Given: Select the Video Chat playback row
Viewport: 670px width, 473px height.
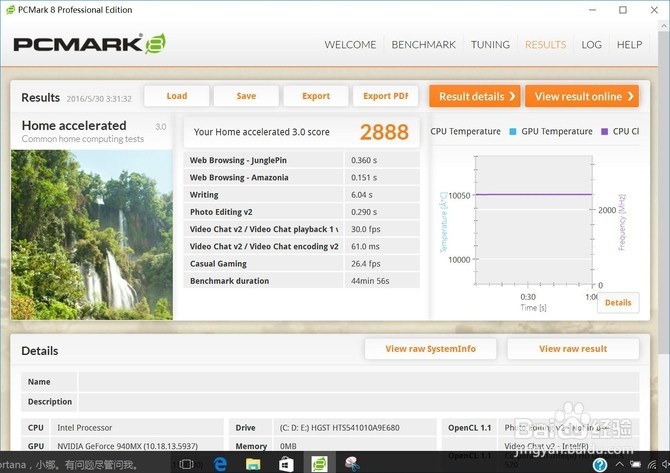Looking at the screenshot, I should (302, 229).
